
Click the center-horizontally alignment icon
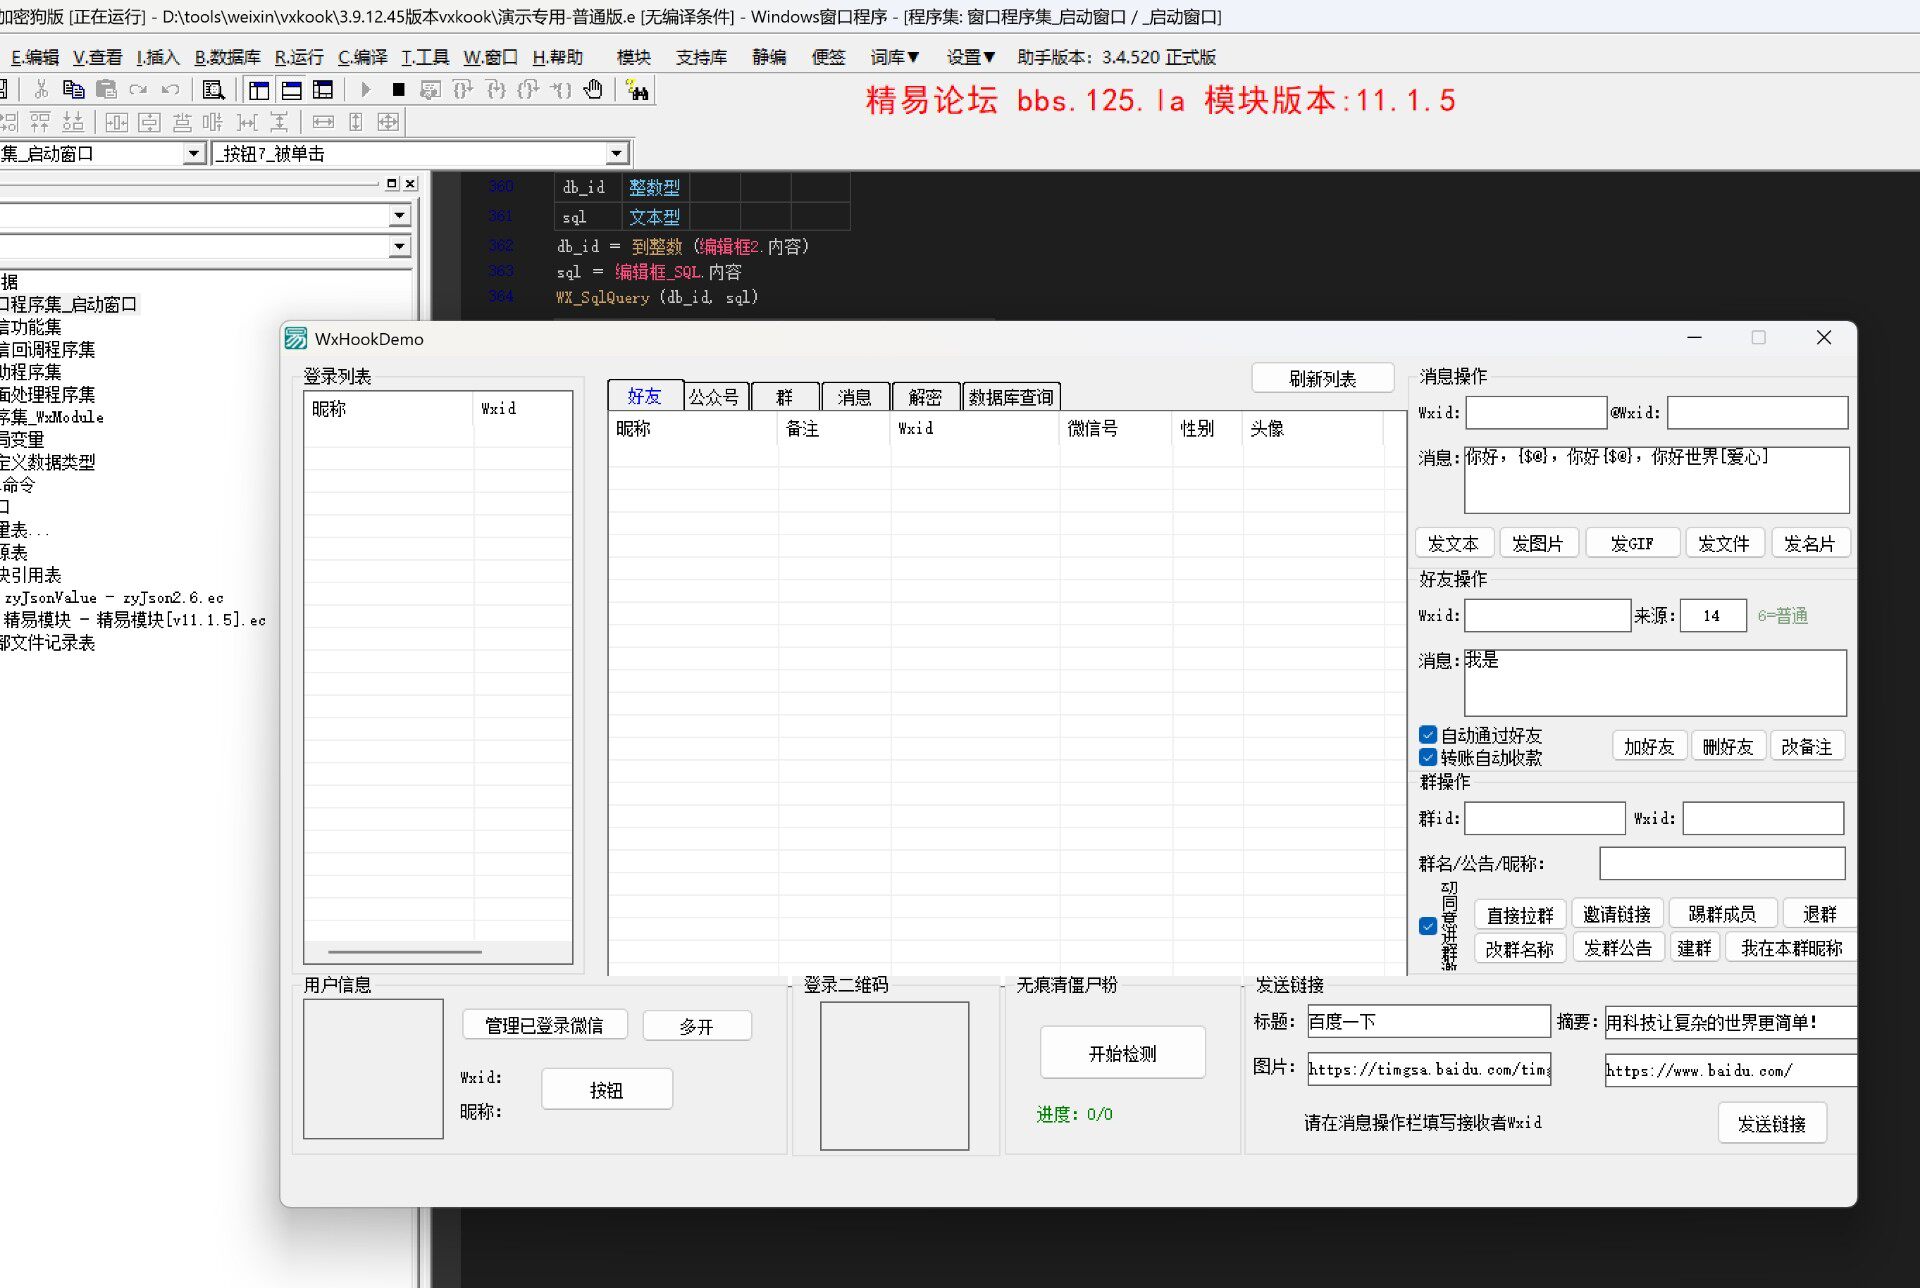tap(117, 122)
